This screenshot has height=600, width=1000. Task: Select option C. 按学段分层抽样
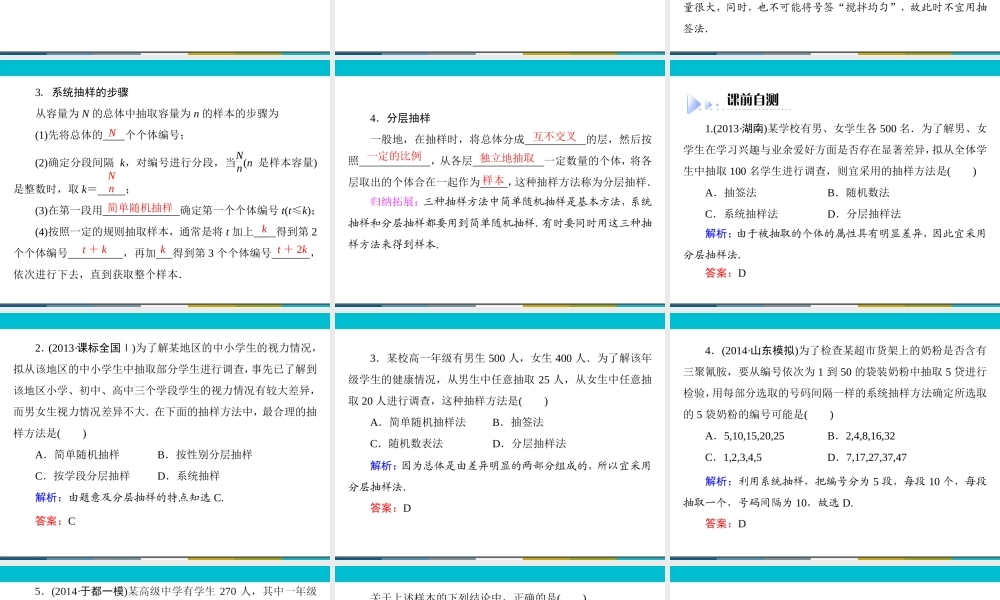click(x=82, y=476)
